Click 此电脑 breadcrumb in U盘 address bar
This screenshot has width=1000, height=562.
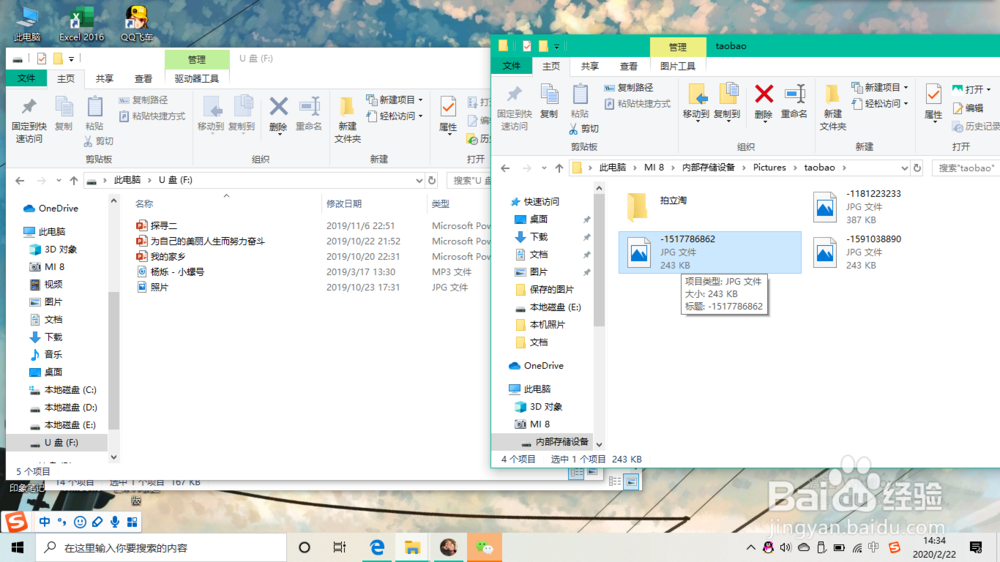[127, 181]
